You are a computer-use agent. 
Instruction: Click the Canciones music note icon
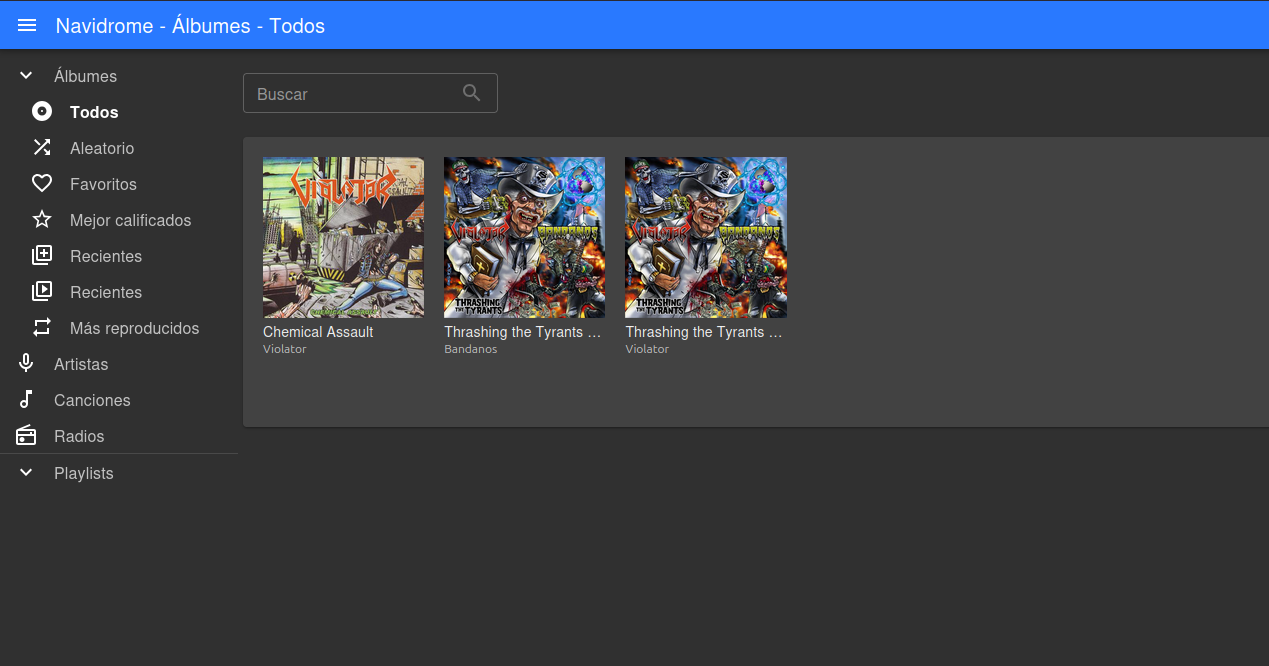point(27,400)
